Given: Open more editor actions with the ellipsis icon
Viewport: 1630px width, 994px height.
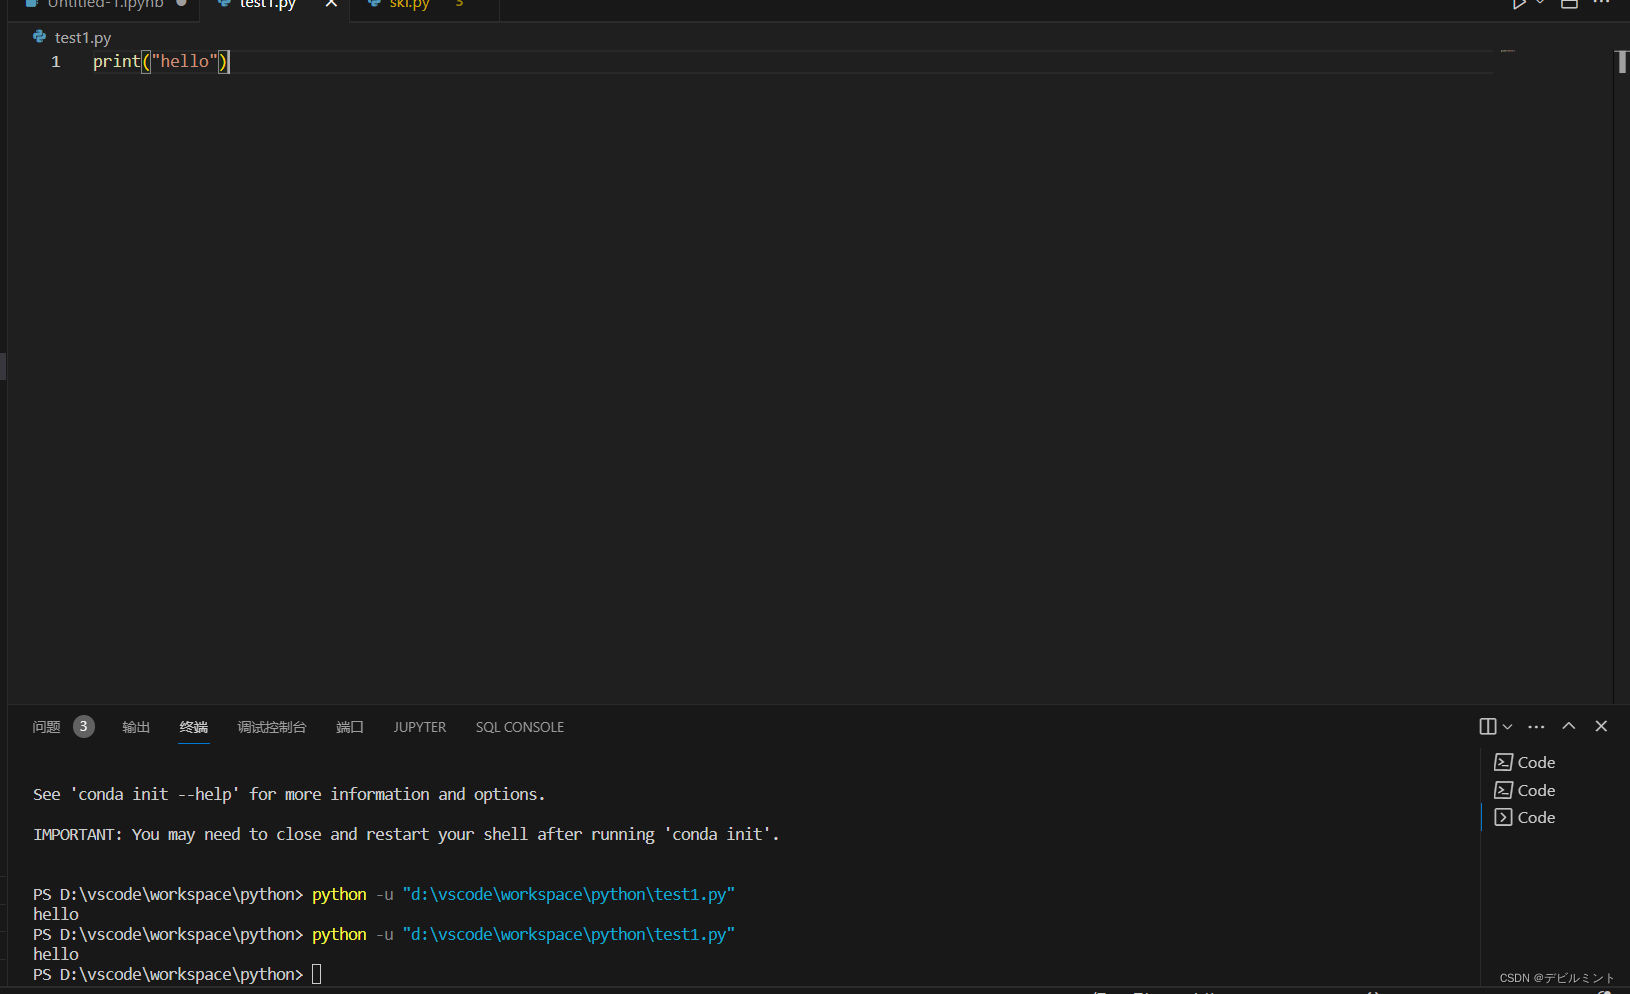Looking at the screenshot, I should pos(1602,4).
